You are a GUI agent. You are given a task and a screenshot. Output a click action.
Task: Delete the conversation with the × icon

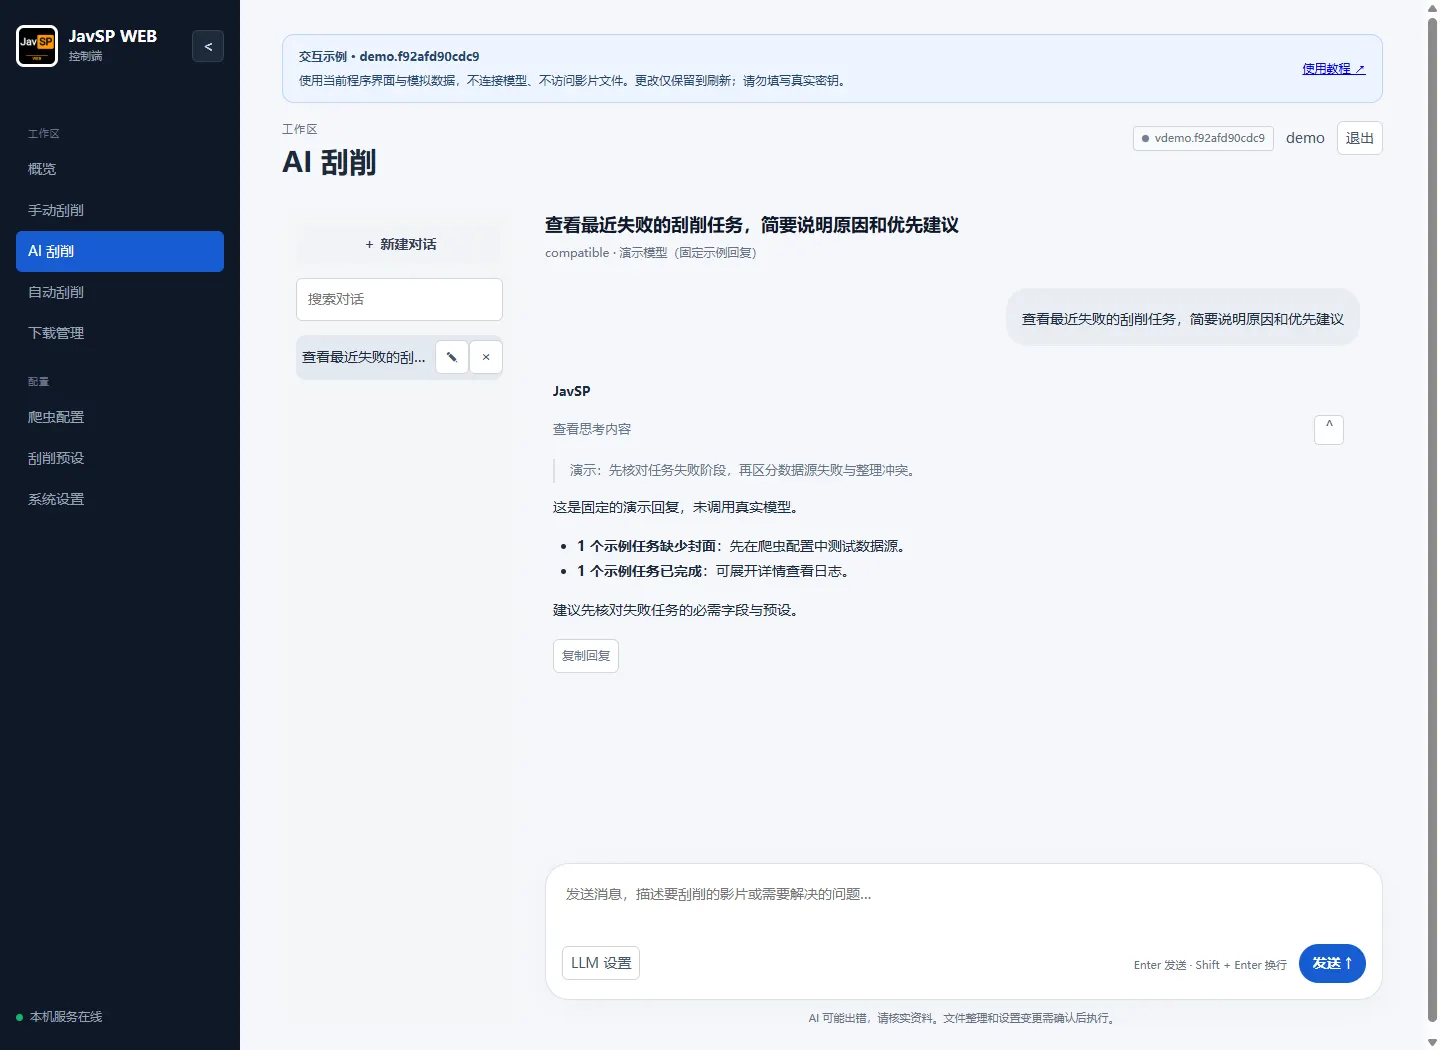point(486,357)
